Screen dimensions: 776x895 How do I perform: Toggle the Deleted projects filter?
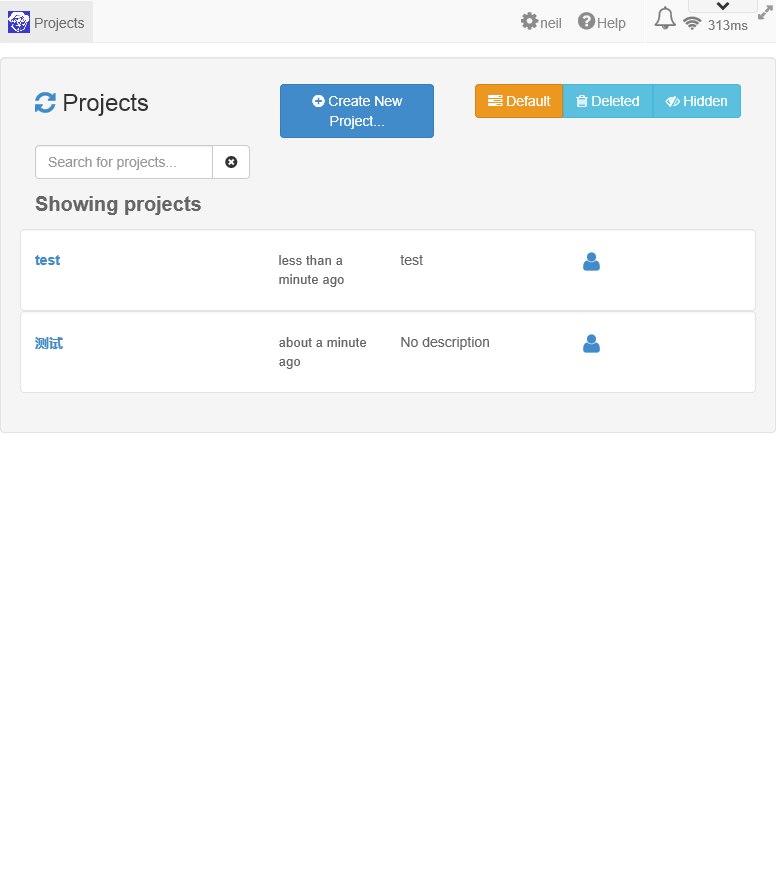point(608,101)
